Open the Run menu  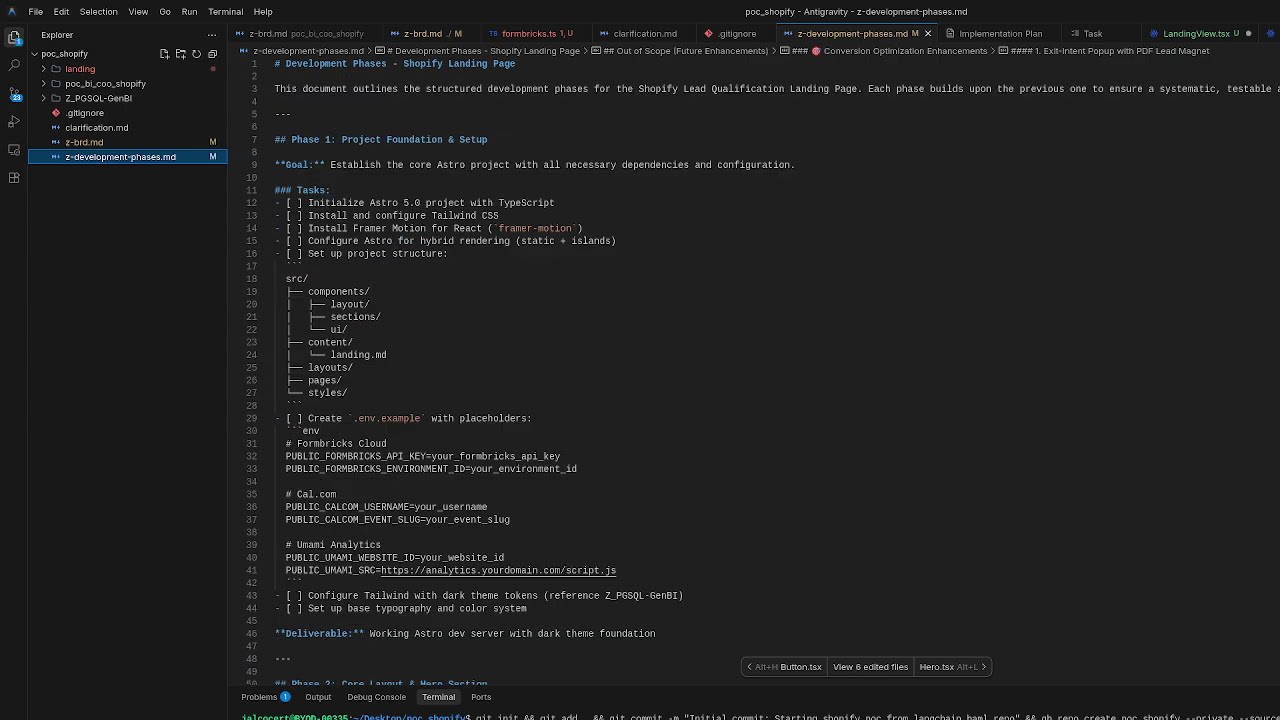click(189, 12)
